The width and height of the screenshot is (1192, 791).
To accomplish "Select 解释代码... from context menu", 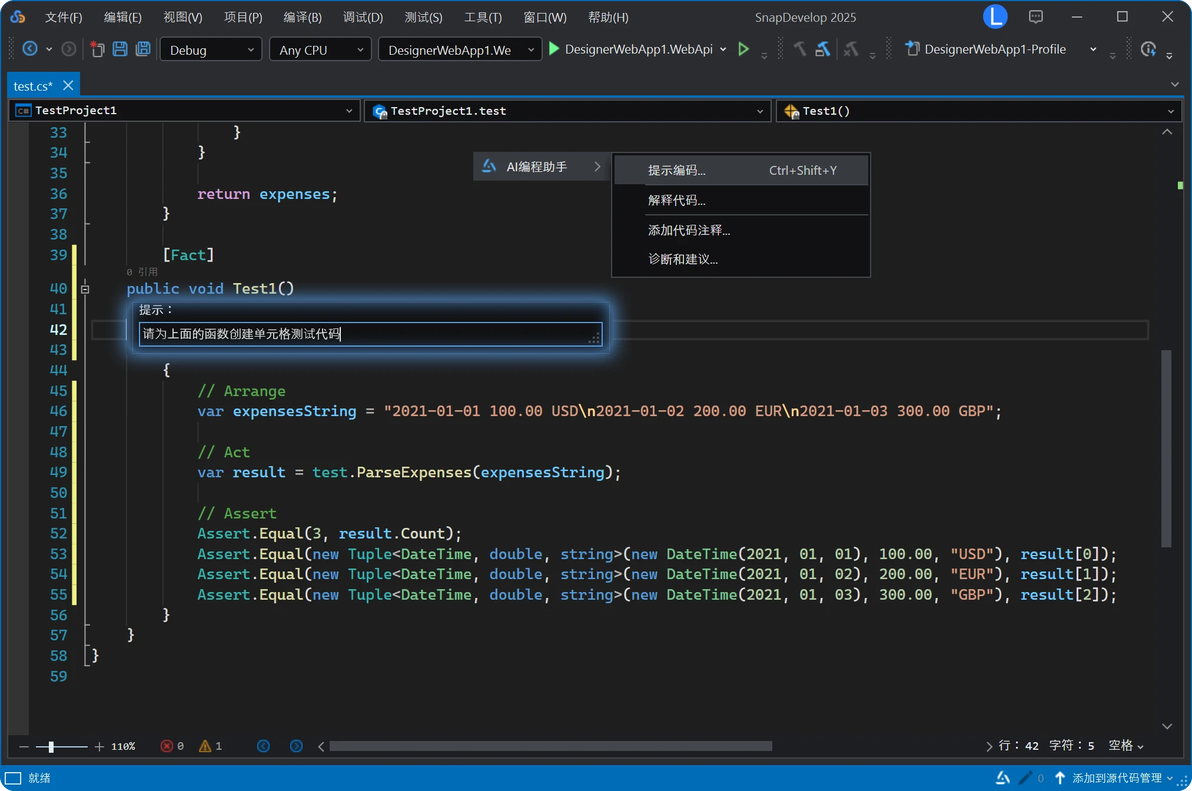I will [677, 200].
